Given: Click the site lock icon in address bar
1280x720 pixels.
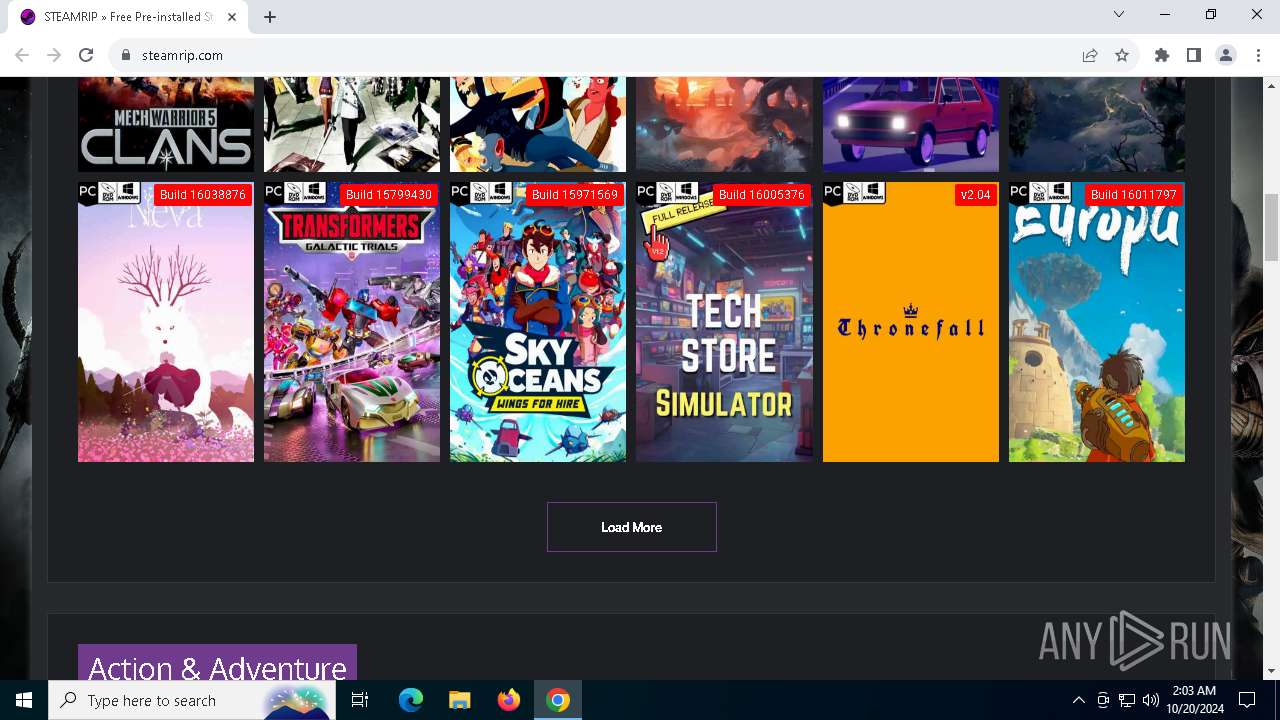Looking at the screenshot, I should click(x=126, y=55).
